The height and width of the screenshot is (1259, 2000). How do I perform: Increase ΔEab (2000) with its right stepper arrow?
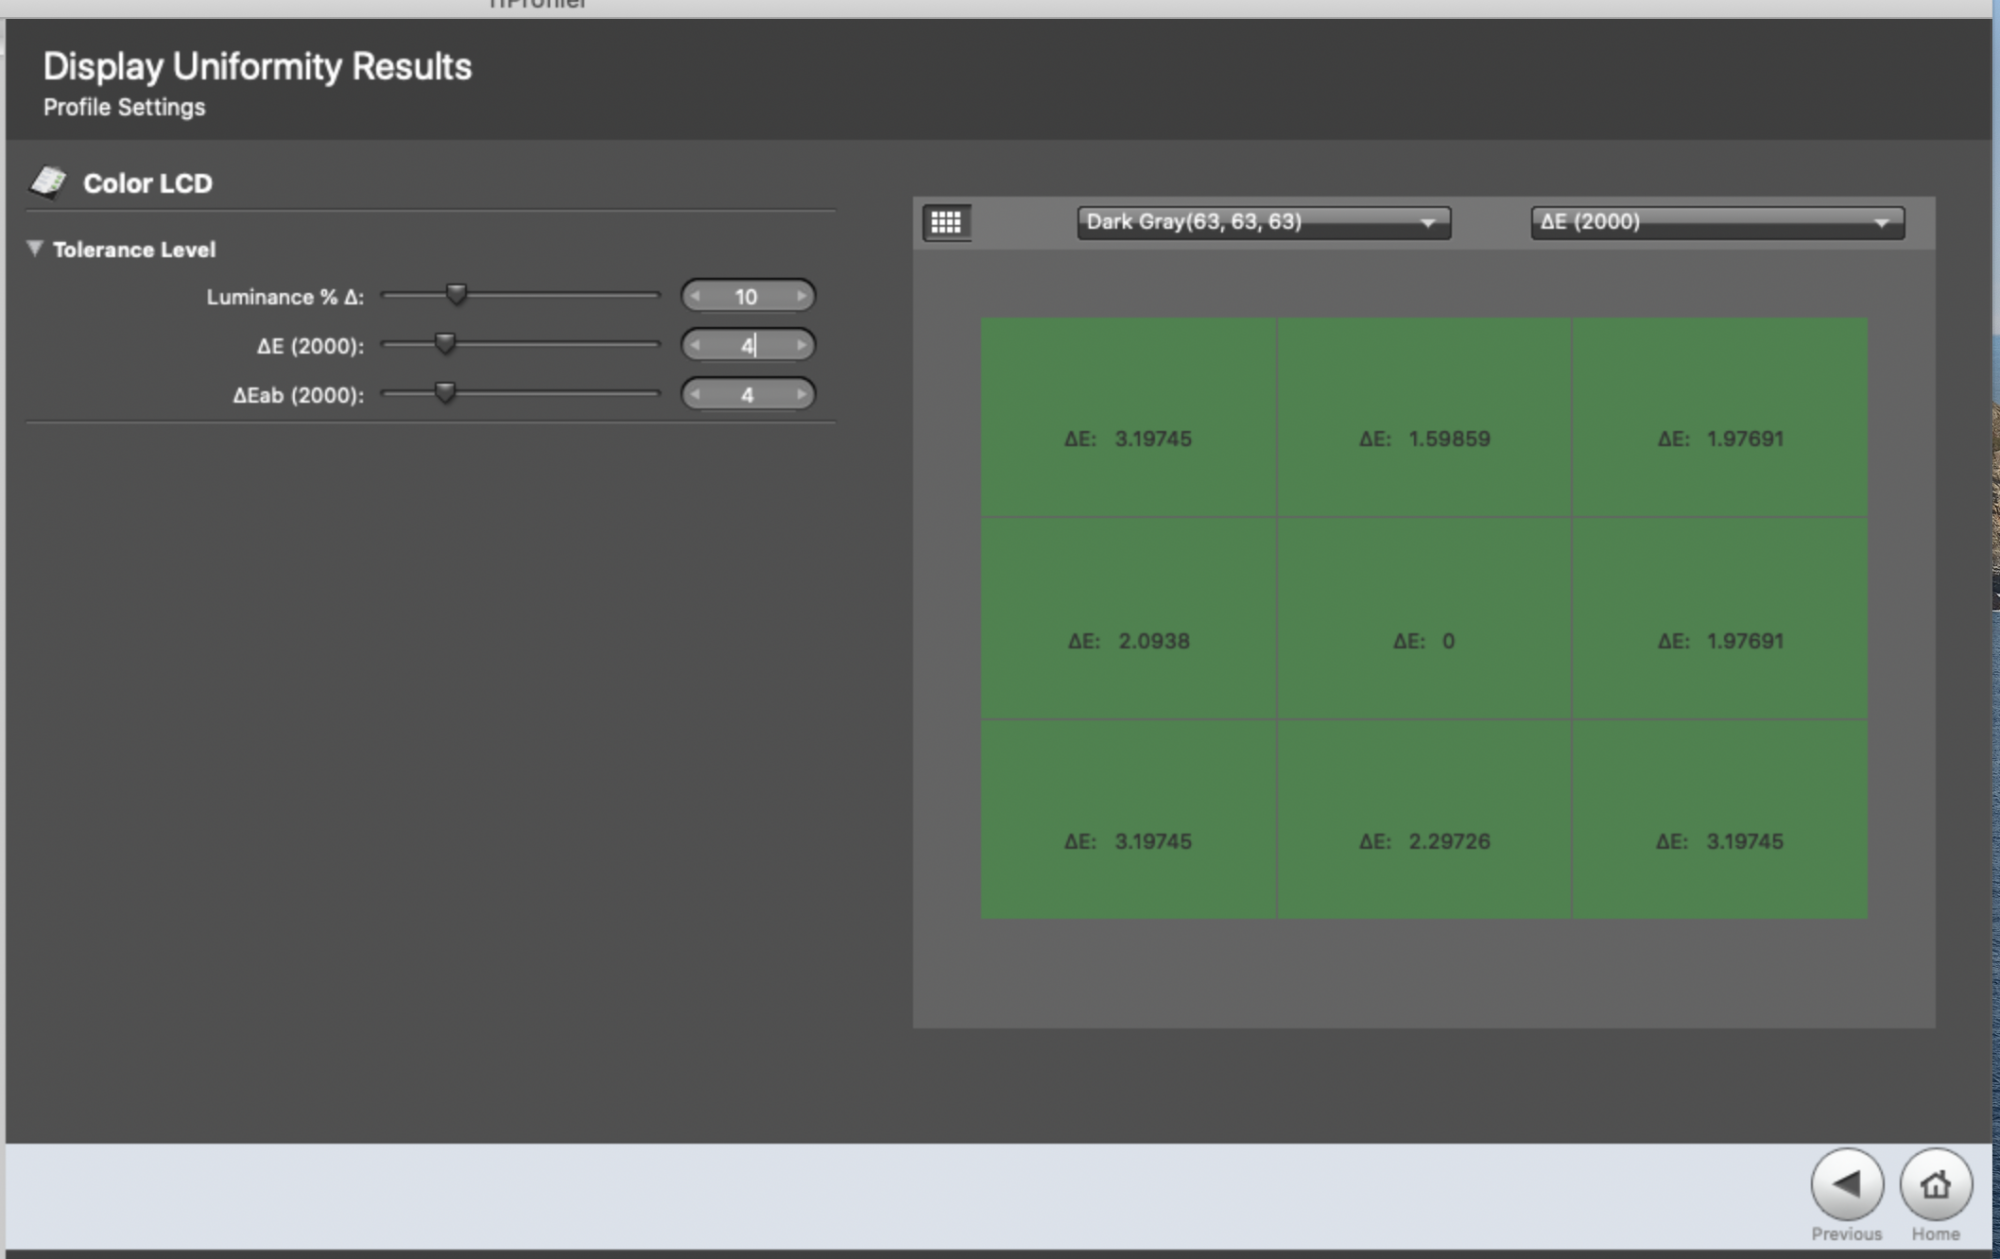800,394
